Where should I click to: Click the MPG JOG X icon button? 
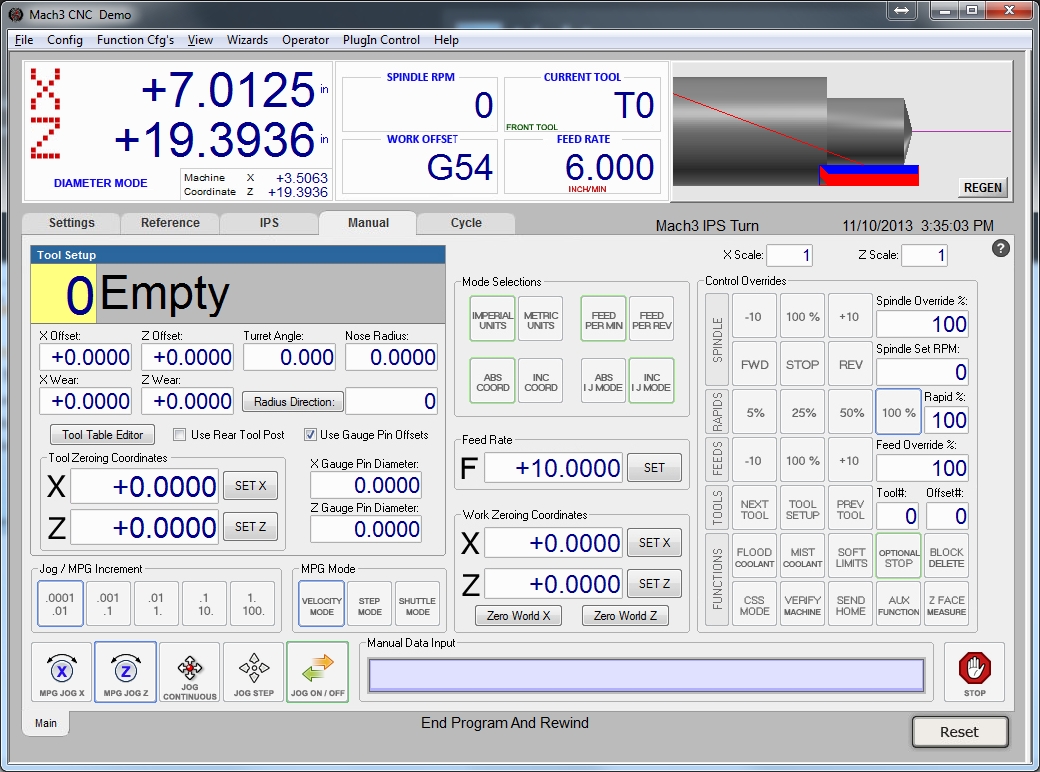tap(62, 672)
